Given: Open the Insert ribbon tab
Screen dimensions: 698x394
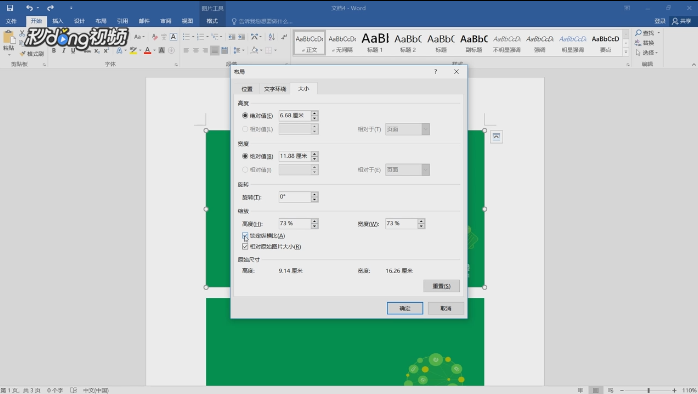Looking at the screenshot, I should [x=58, y=21].
